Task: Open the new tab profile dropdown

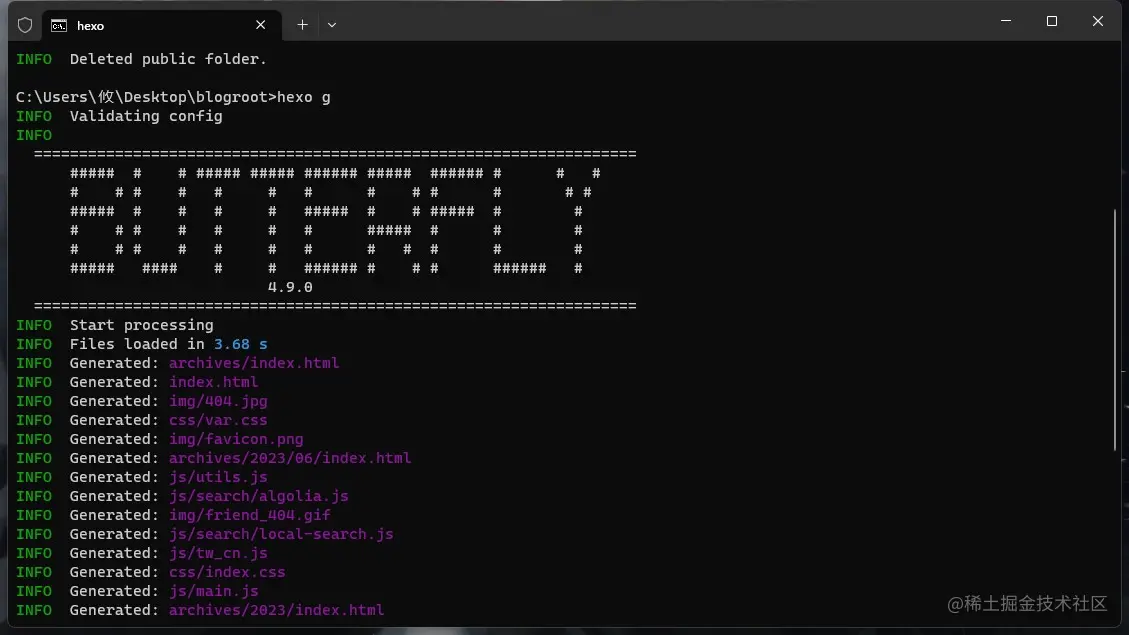Action: coord(332,25)
